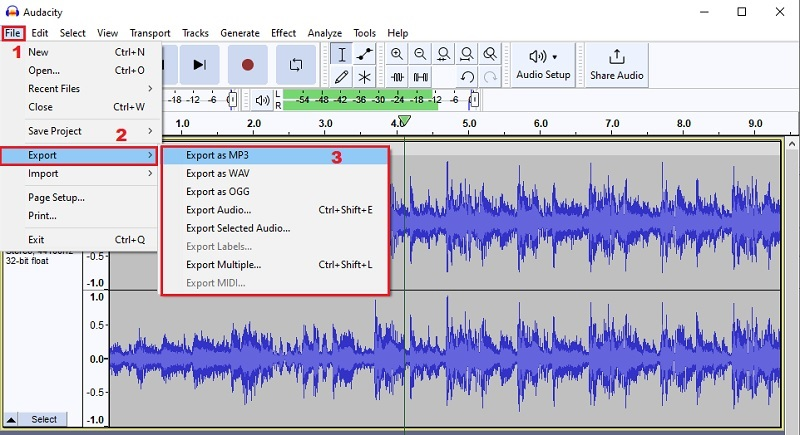Screen dimensions: 800x435
Task: Choose Page Setup... in File menu
Action: point(81,197)
